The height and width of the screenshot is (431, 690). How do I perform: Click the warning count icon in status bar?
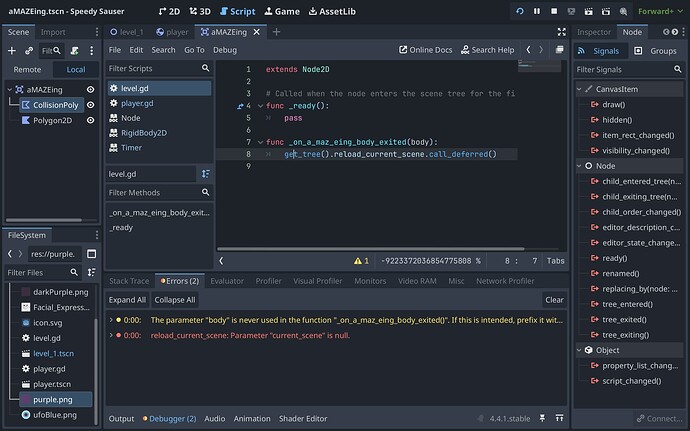(x=359, y=260)
